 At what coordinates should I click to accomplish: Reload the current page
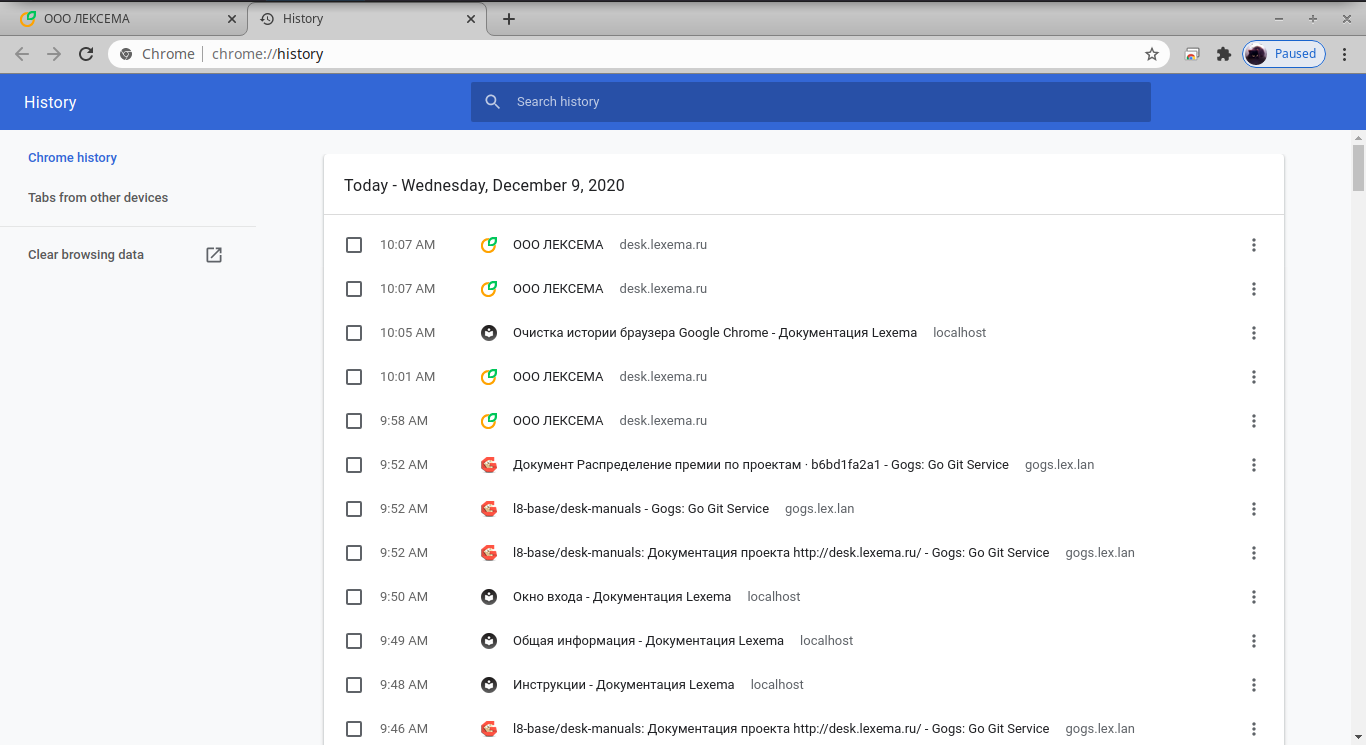point(86,54)
